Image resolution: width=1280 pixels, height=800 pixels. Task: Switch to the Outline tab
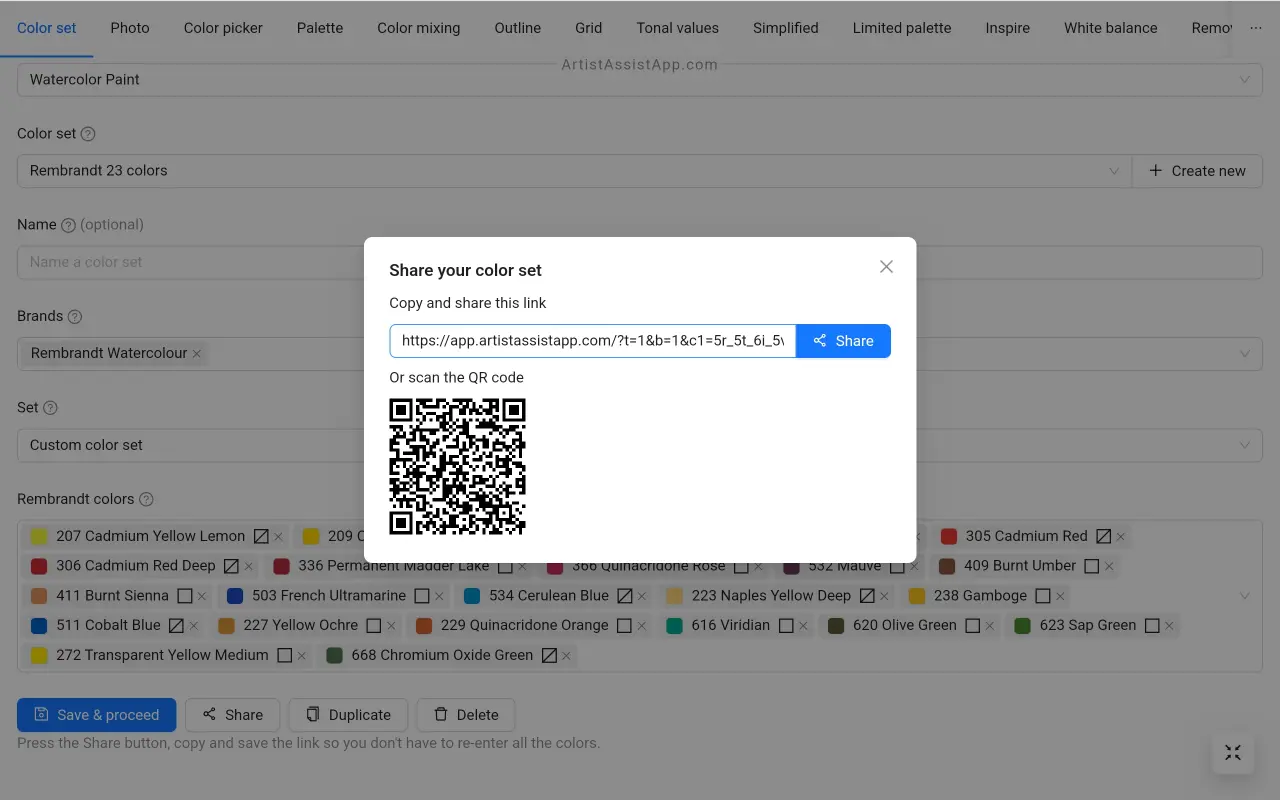[x=518, y=28]
